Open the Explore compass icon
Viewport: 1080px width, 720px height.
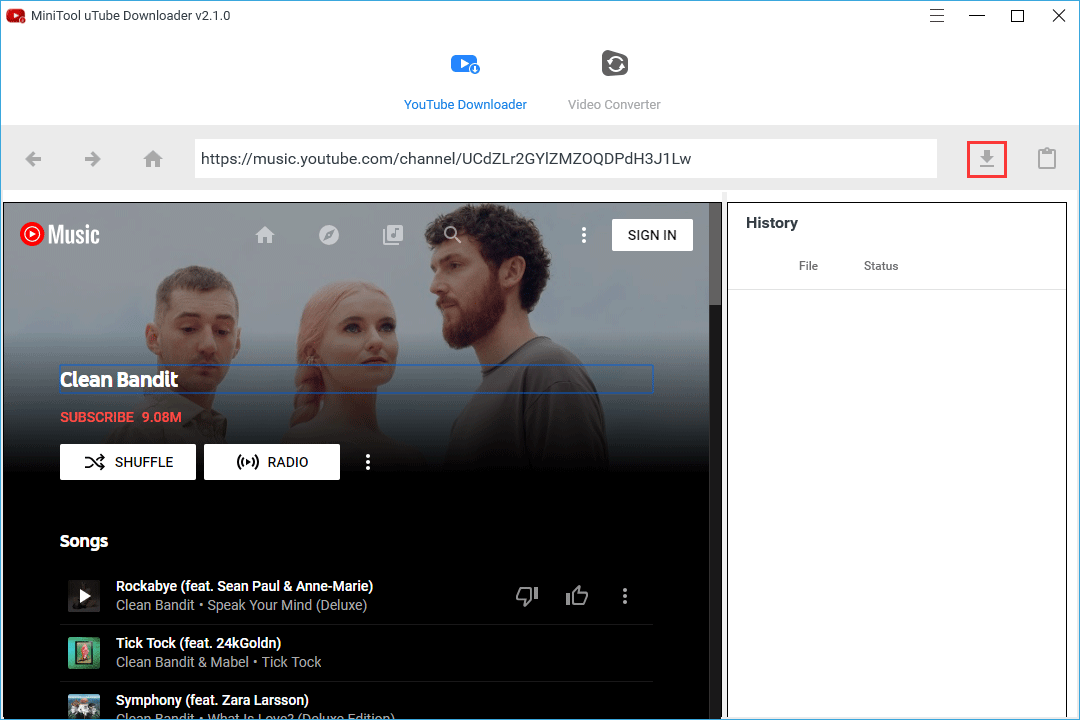point(329,236)
